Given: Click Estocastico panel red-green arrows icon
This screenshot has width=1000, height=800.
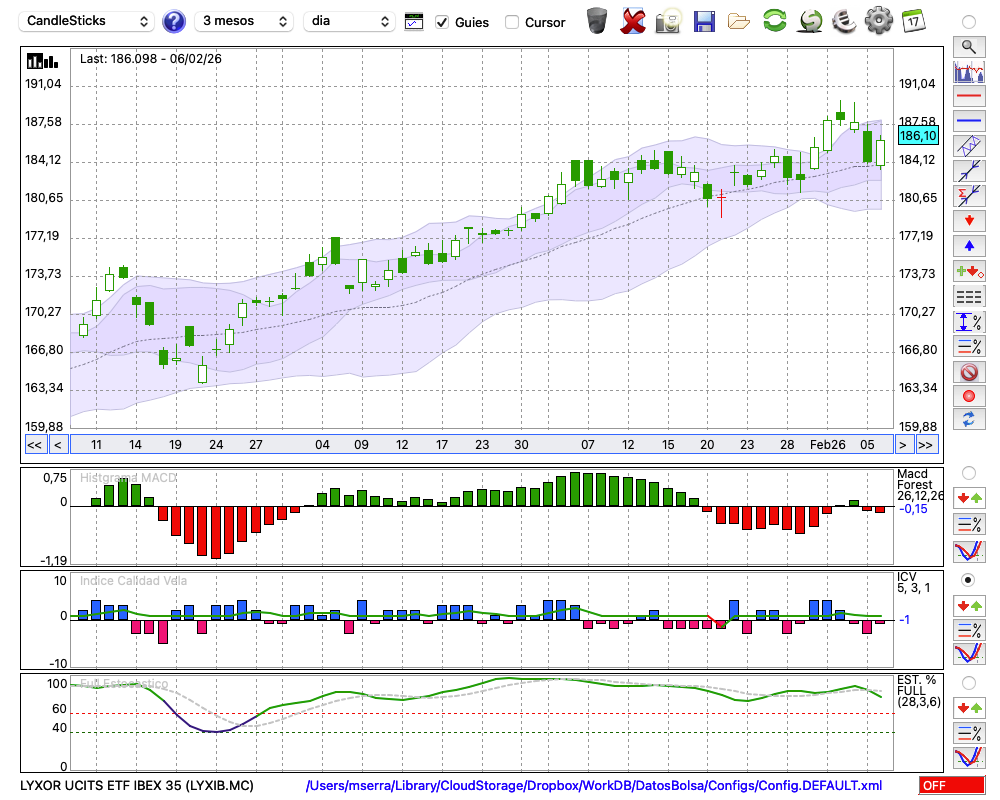Looking at the screenshot, I should pyautogui.click(x=969, y=707).
